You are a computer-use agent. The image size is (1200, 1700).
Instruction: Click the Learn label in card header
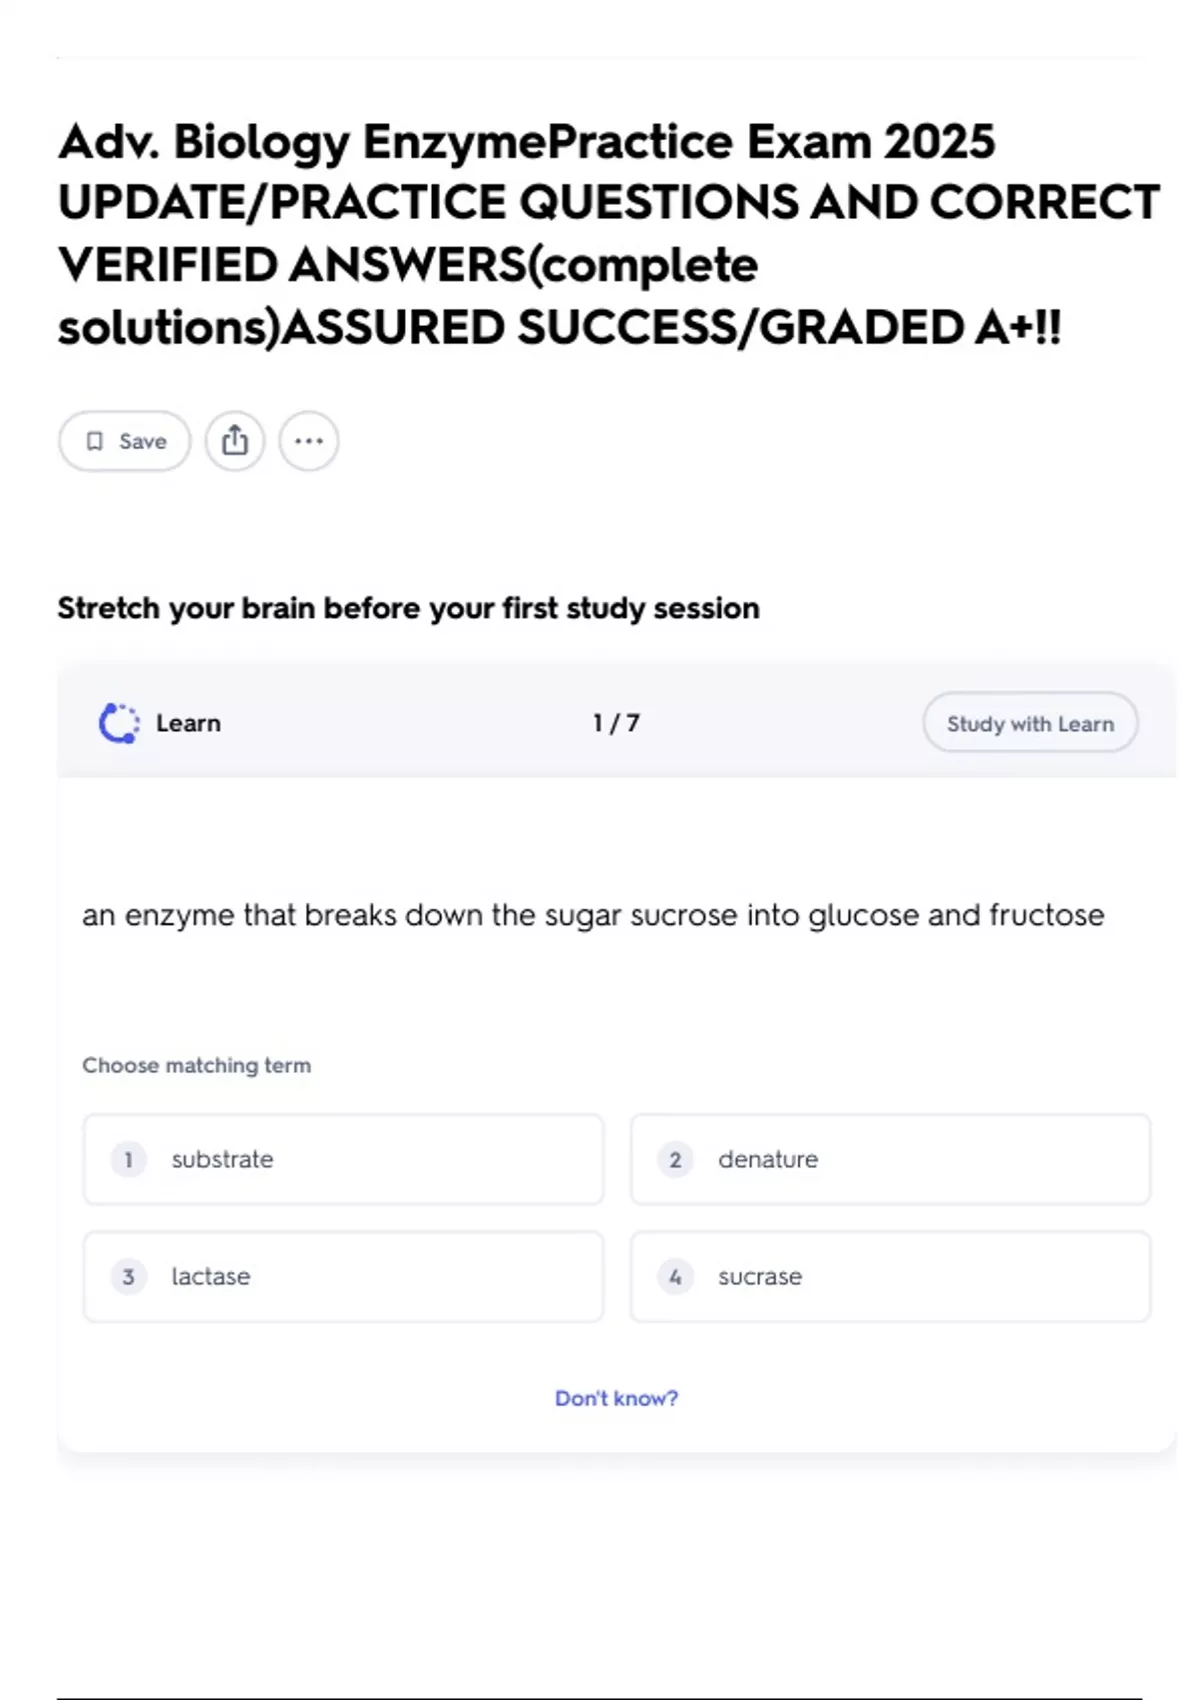coord(188,723)
